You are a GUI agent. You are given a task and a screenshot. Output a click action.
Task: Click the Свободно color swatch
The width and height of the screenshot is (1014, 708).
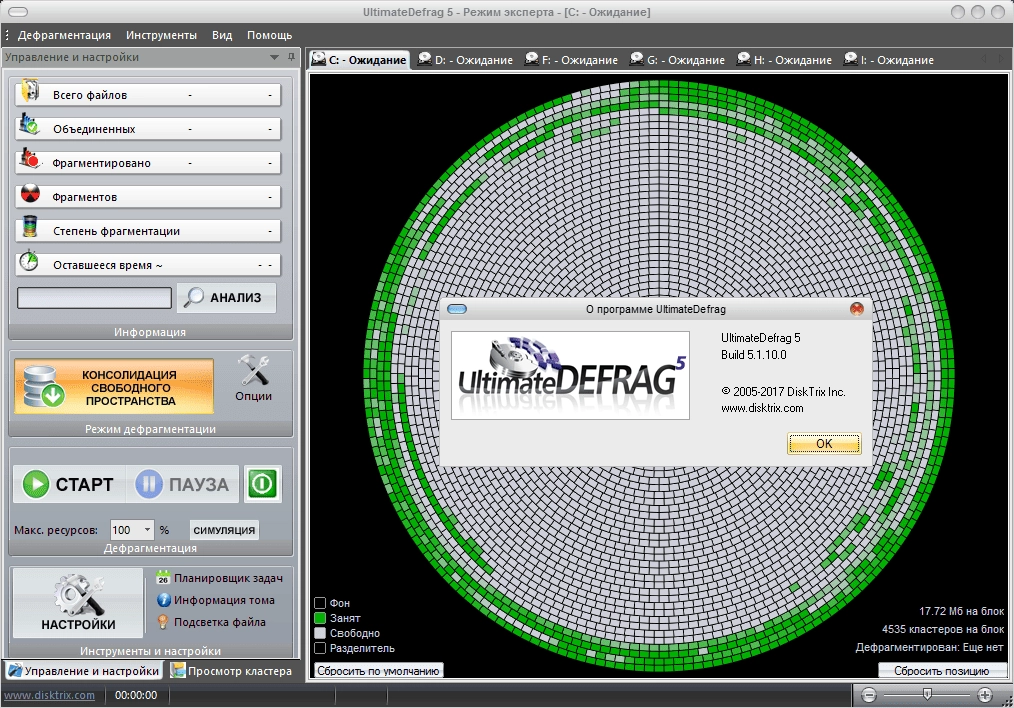[319, 632]
